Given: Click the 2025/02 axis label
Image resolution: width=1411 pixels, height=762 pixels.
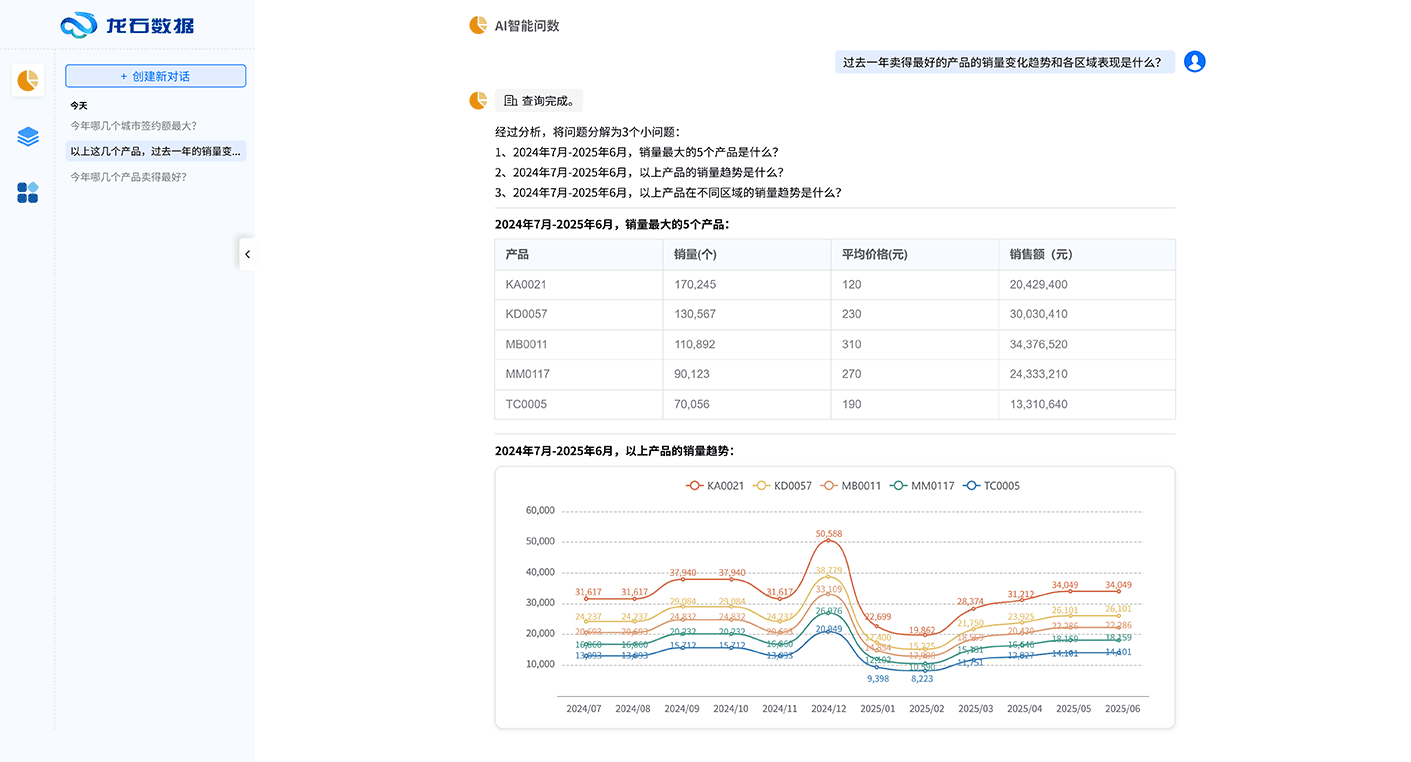Looking at the screenshot, I should tap(926, 708).
